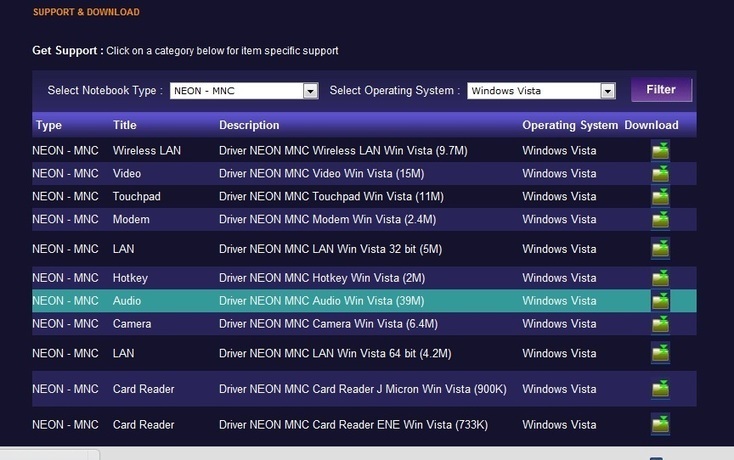Download the Hotkey driver
734x460 pixels.
[660, 278]
